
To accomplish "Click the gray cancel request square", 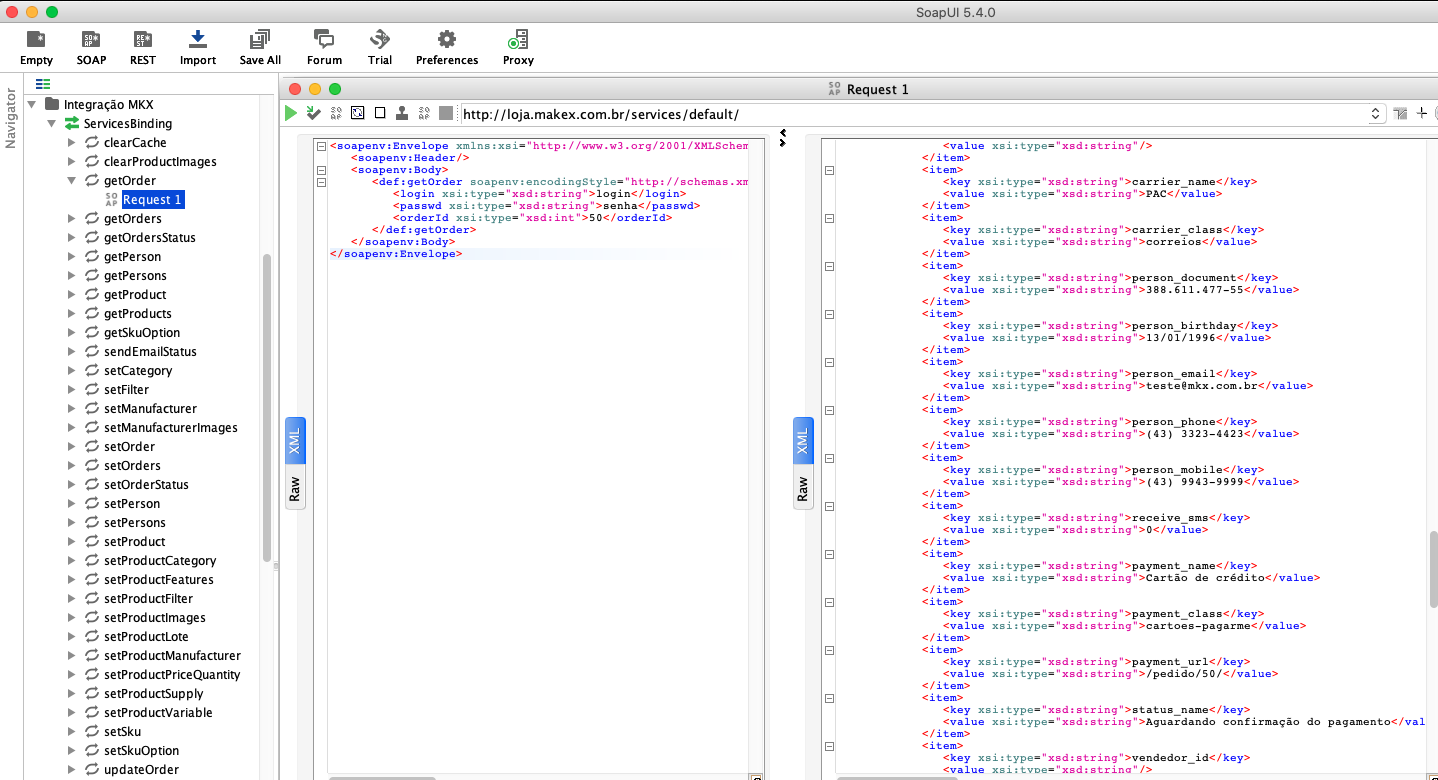I will (446, 113).
